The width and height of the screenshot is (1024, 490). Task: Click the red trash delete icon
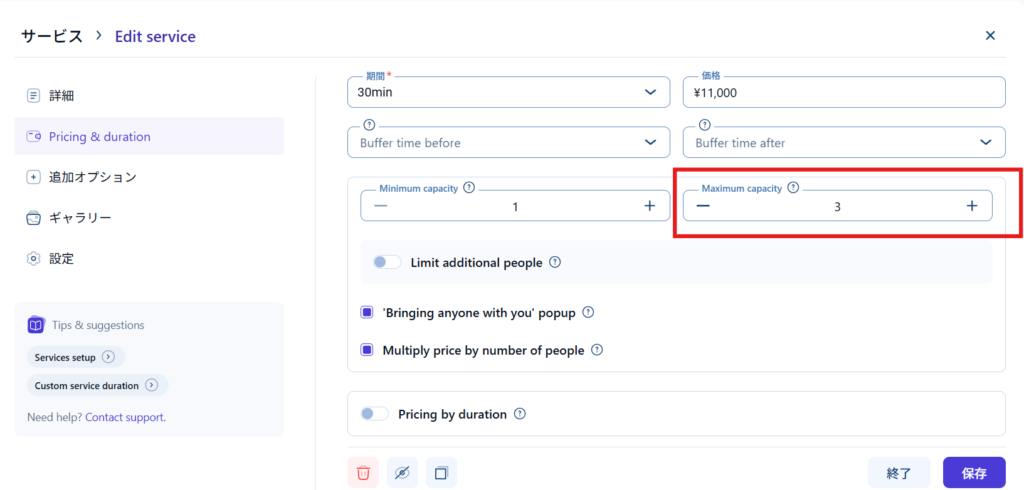click(x=363, y=472)
